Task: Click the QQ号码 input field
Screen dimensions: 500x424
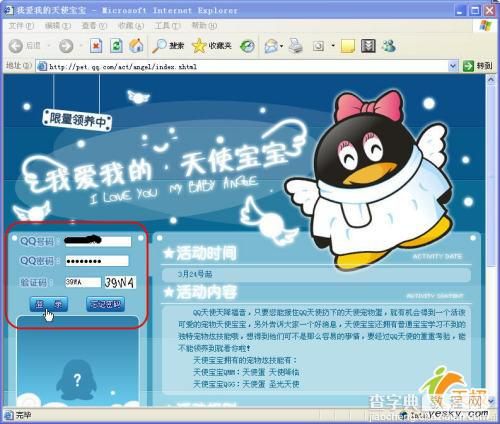Action: [98, 241]
